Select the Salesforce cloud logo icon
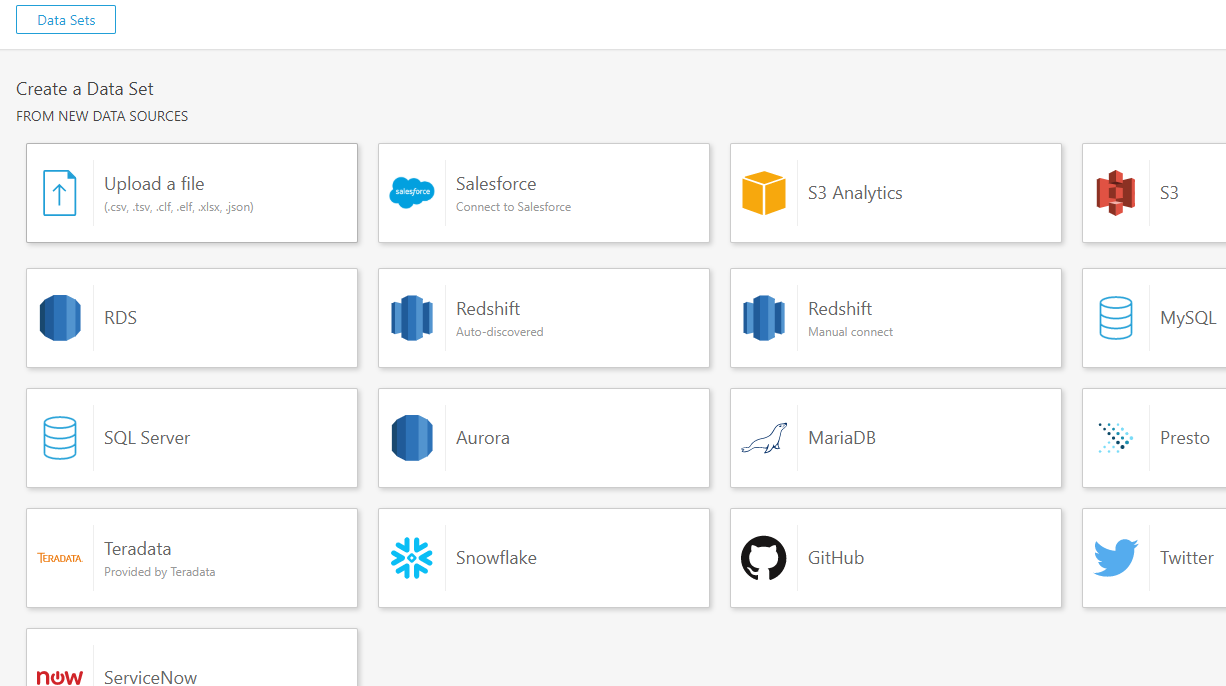1226x686 pixels. 412,192
